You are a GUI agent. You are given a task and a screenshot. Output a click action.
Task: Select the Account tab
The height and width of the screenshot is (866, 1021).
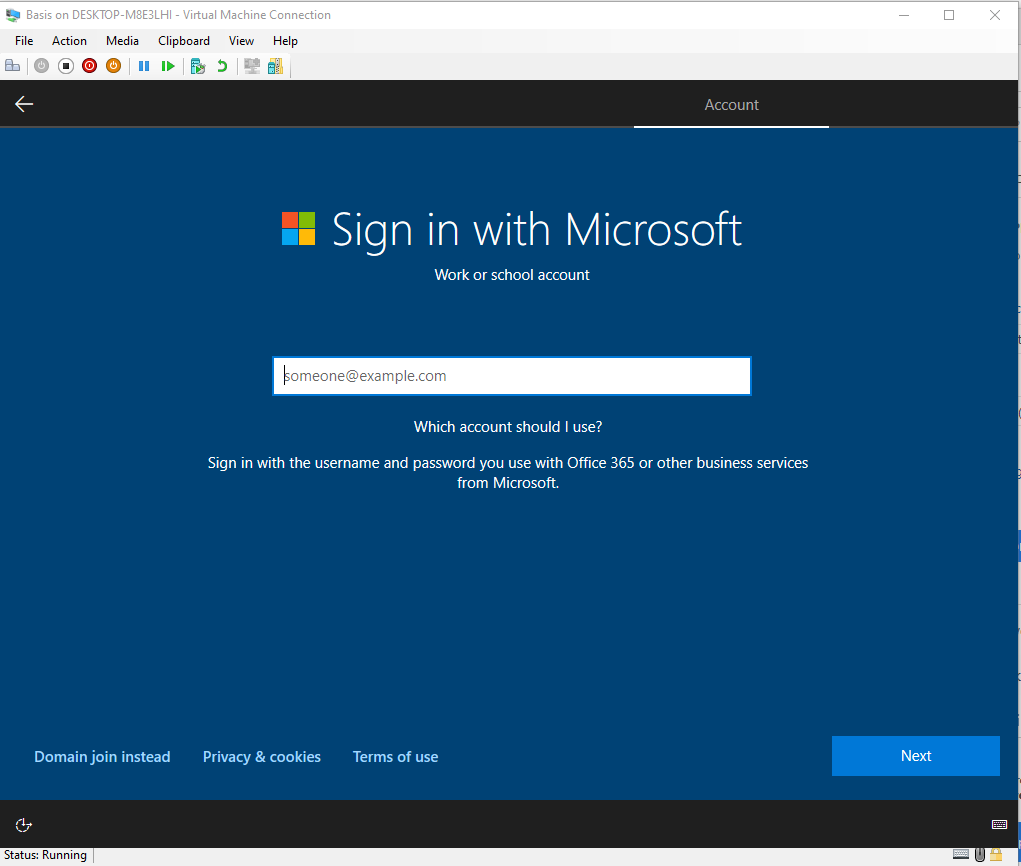(731, 105)
